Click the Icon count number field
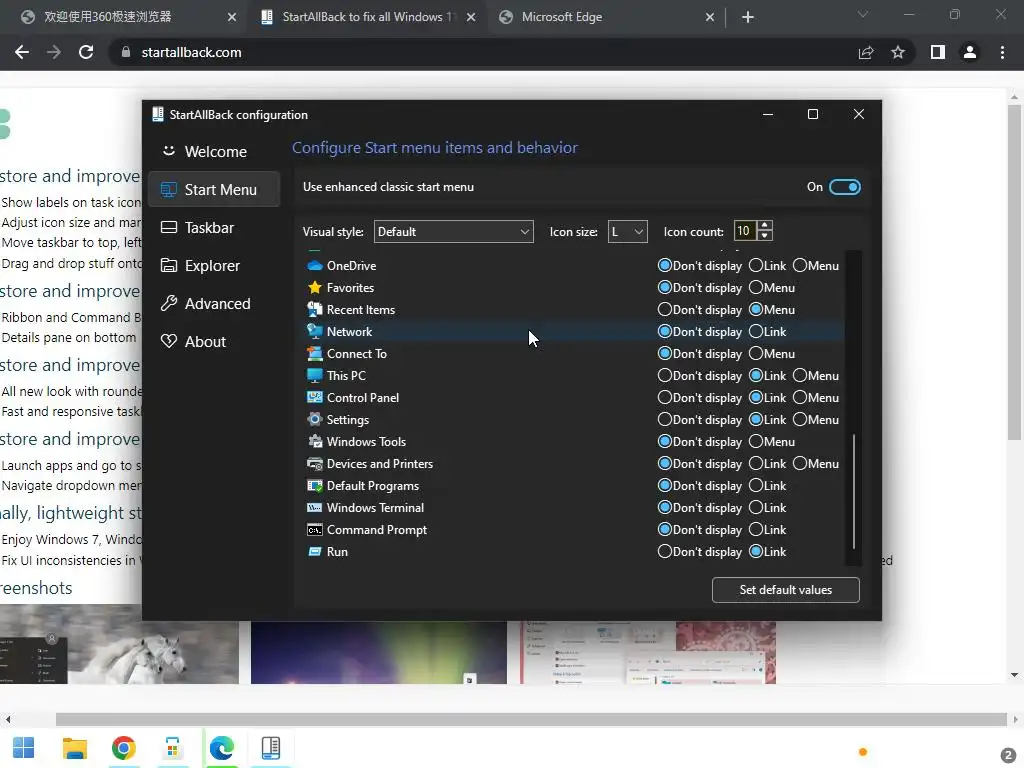Image resolution: width=1024 pixels, height=768 pixels. coord(745,231)
